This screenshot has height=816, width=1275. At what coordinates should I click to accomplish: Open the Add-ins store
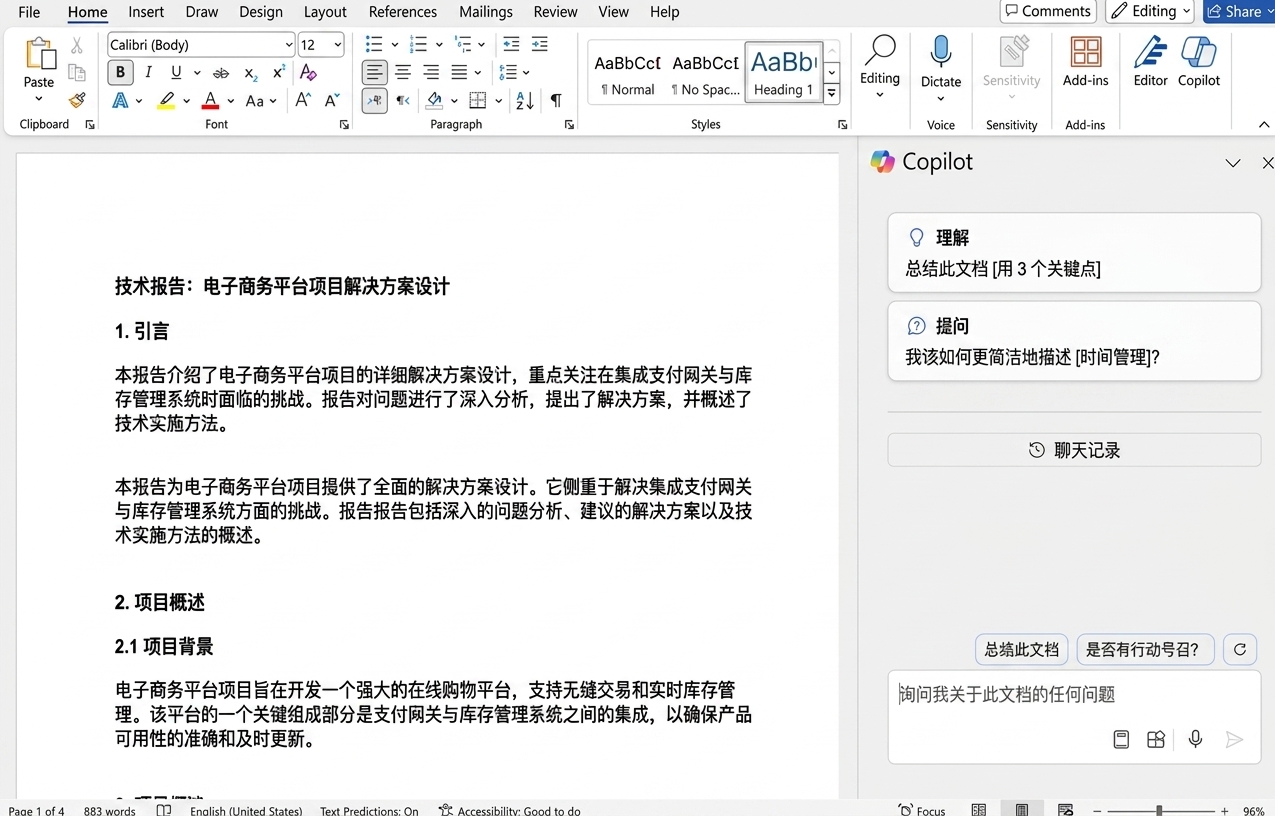pyautogui.click(x=1086, y=62)
